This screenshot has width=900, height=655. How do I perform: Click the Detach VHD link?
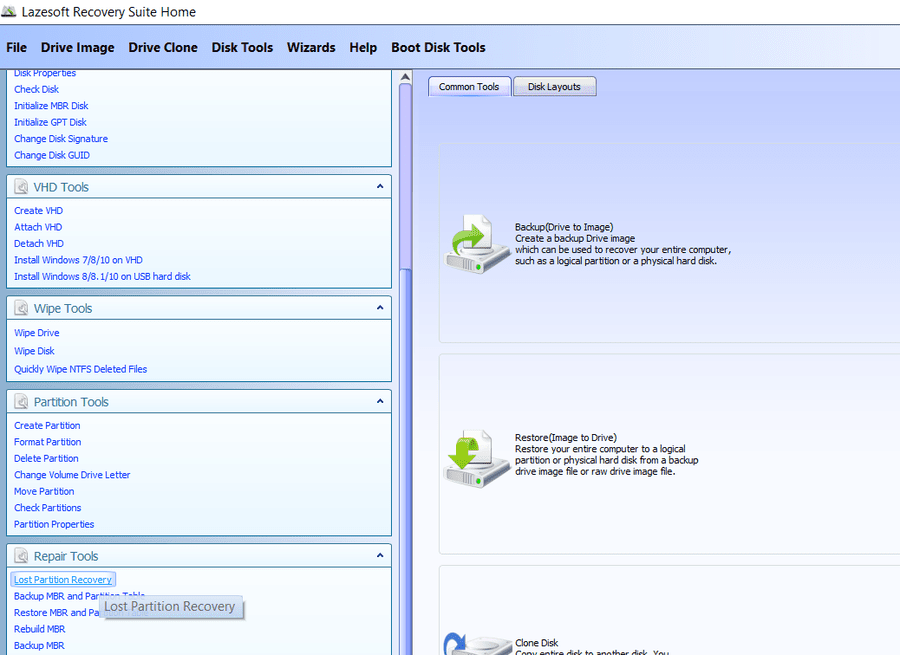click(39, 244)
